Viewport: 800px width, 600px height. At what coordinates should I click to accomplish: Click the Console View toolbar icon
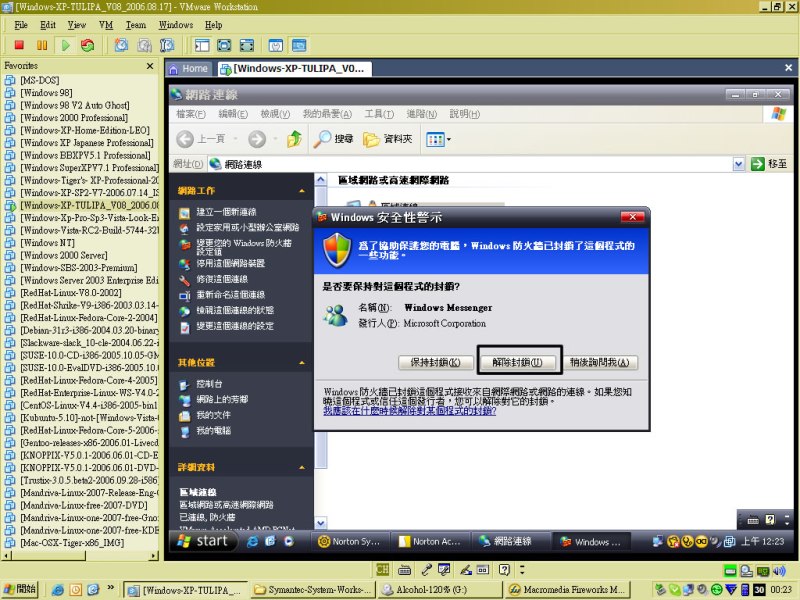[x=299, y=45]
